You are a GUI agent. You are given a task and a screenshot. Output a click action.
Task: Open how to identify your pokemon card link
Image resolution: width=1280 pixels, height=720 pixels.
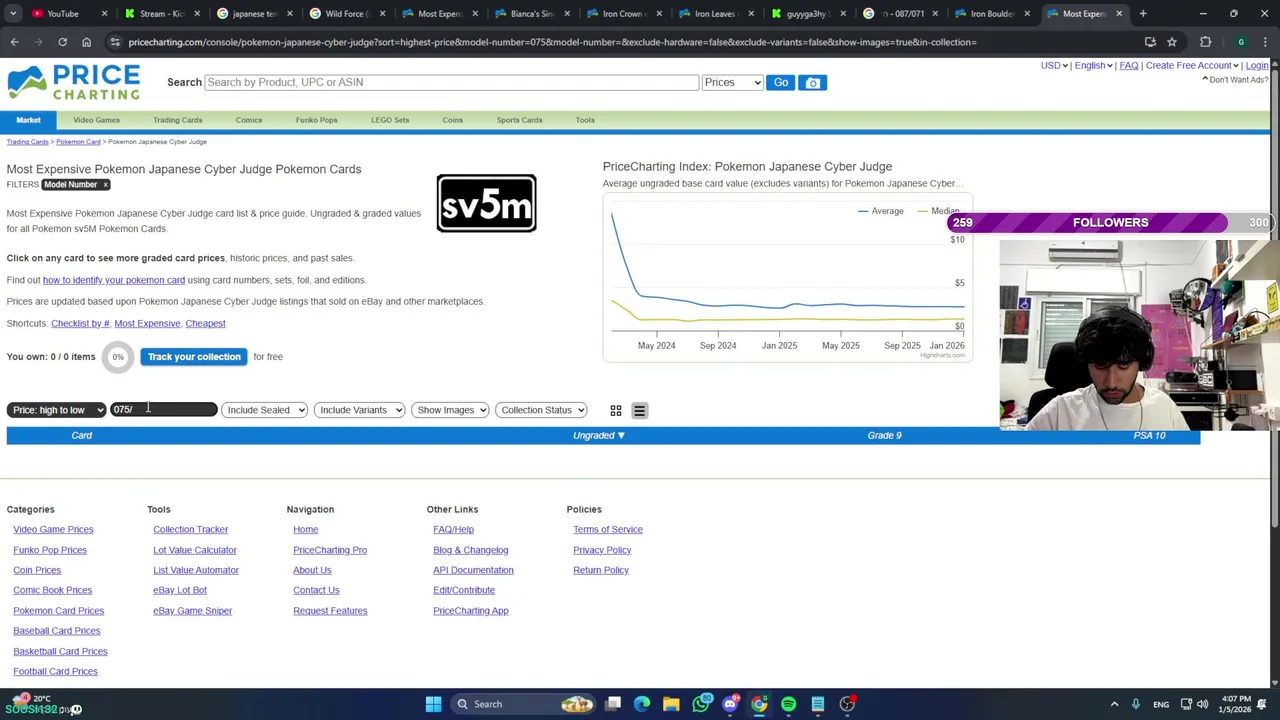click(x=114, y=280)
